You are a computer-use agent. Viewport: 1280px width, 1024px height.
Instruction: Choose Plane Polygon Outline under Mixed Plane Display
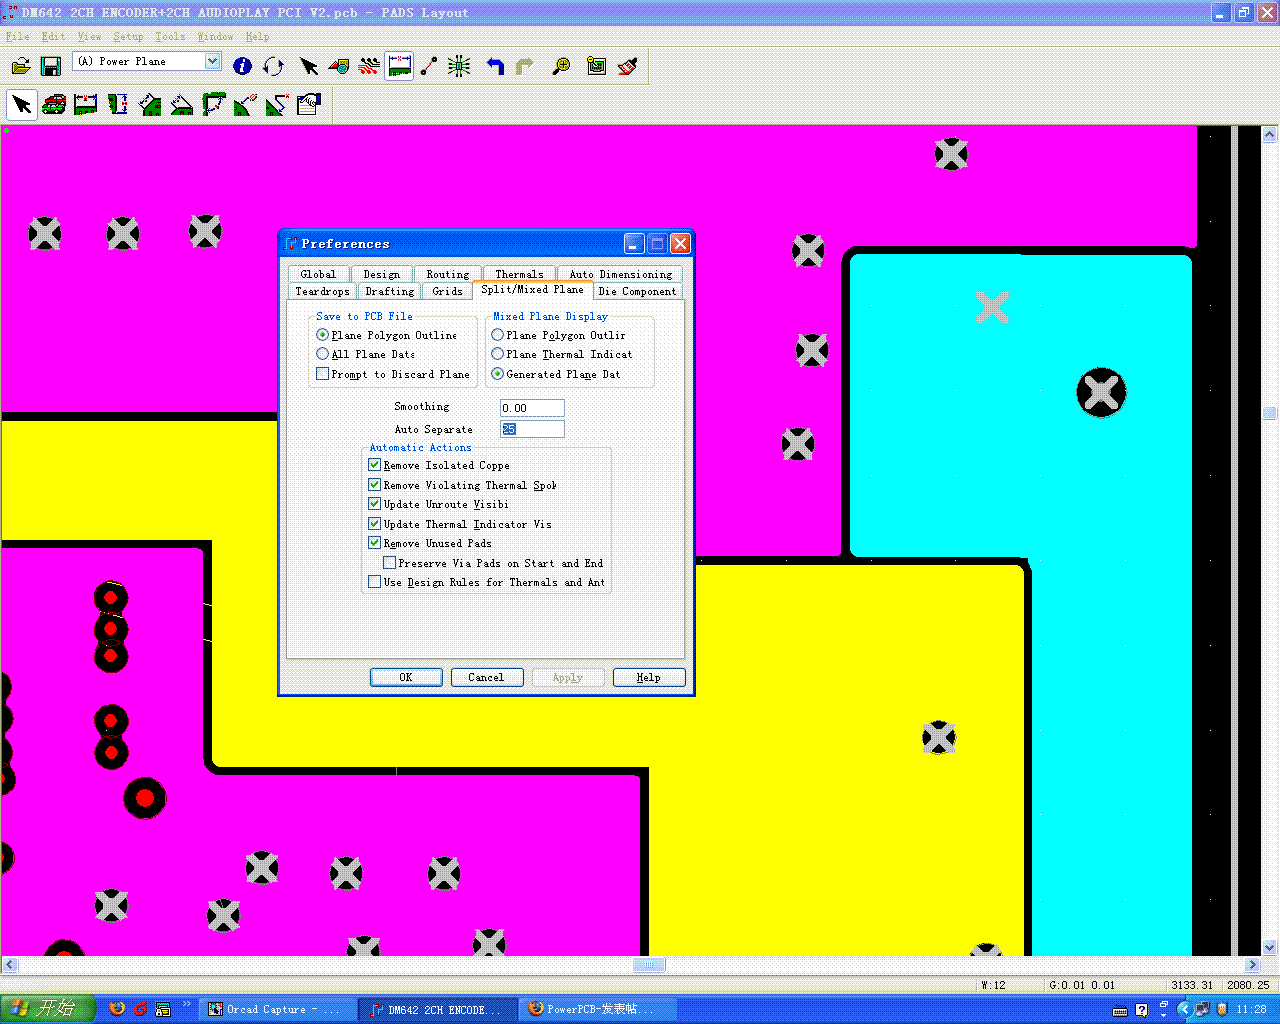coord(497,335)
